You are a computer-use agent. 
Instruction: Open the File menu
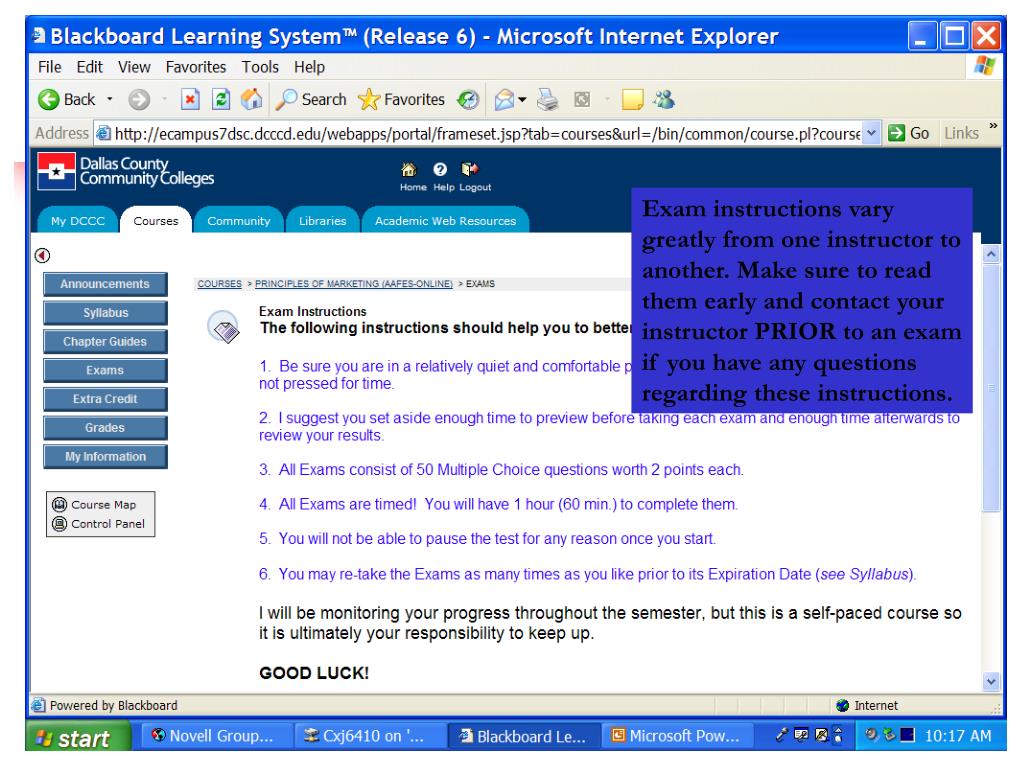point(50,67)
